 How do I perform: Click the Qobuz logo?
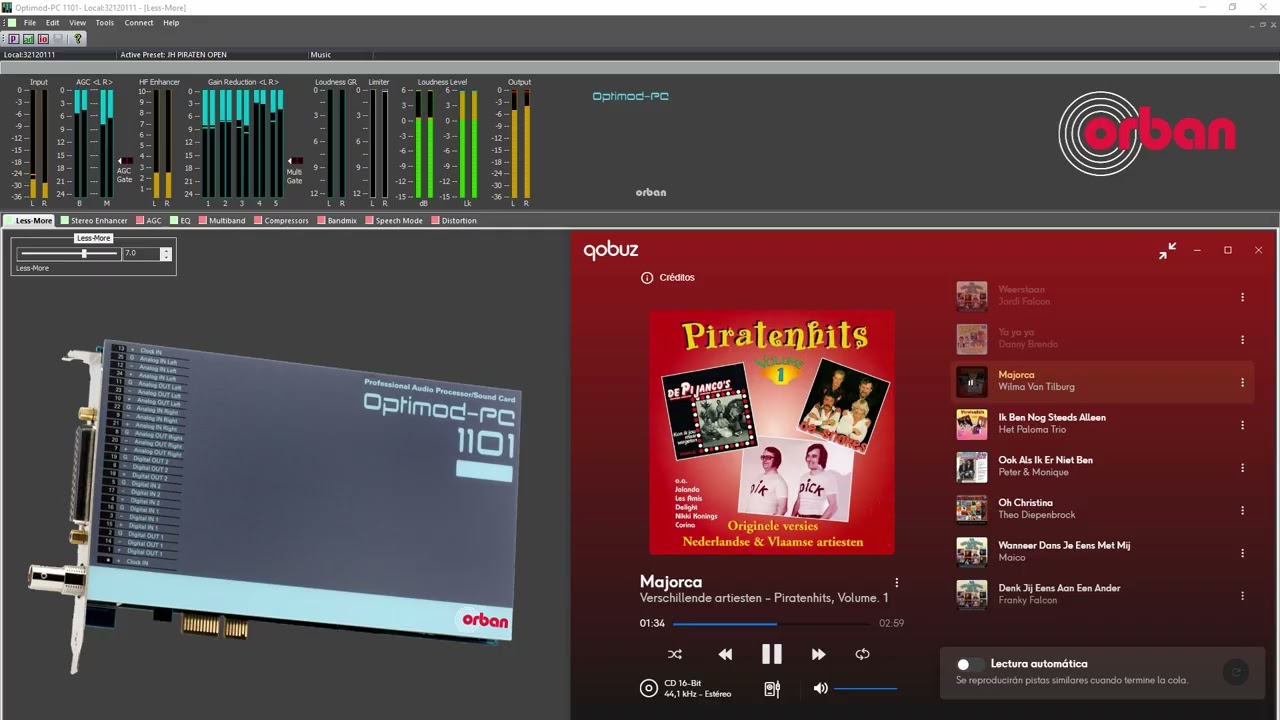tap(611, 251)
